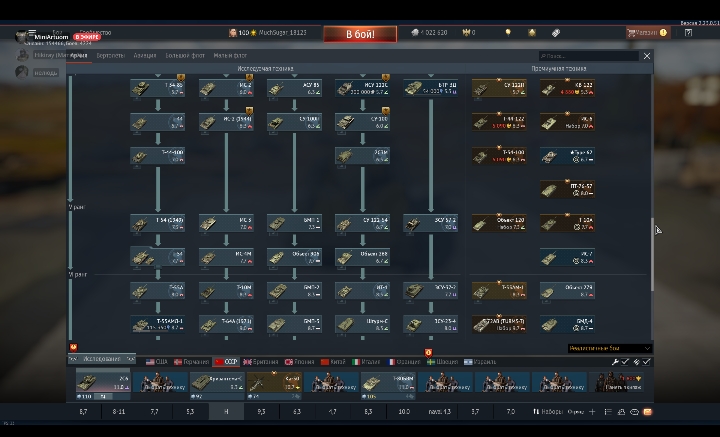720x437 pixels.
Task: Switch to the Авиация tab
Action: 145,56
